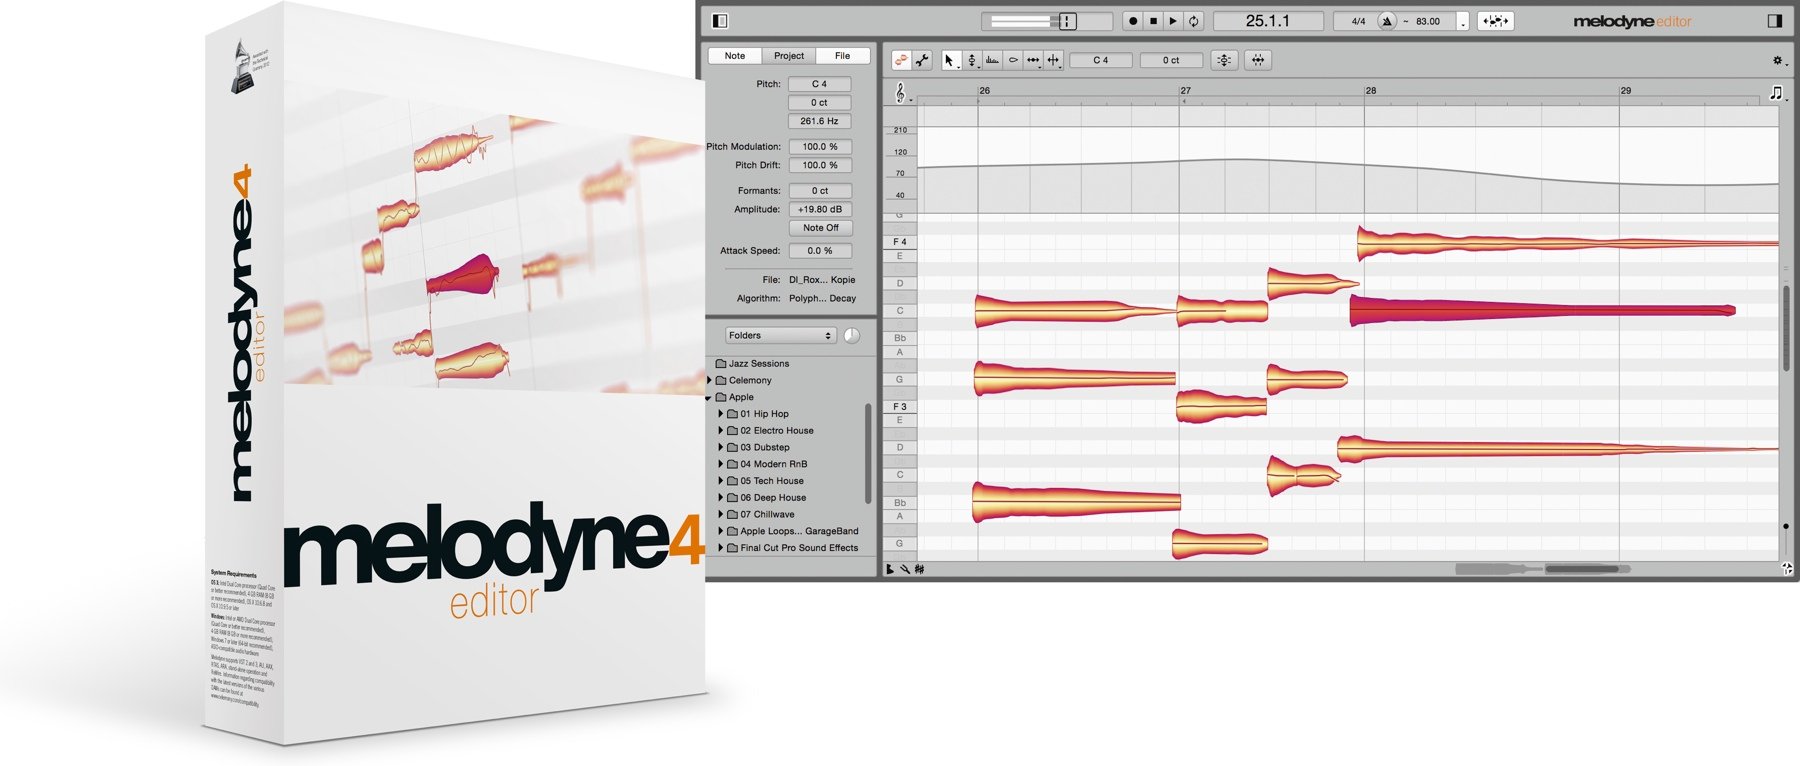Click the 261.6 Hz frequency field
This screenshot has height=766, width=1800.
coord(820,121)
